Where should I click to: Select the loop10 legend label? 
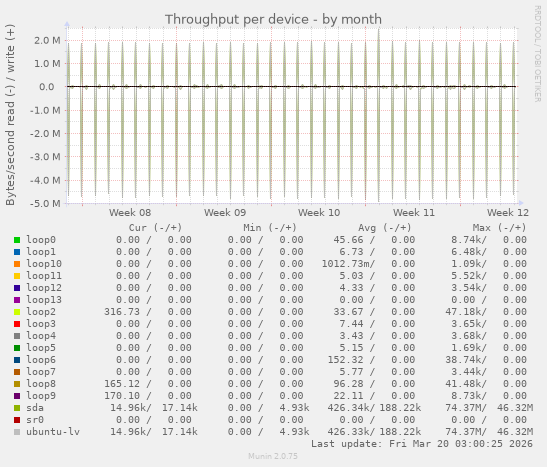tap(44, 264)
